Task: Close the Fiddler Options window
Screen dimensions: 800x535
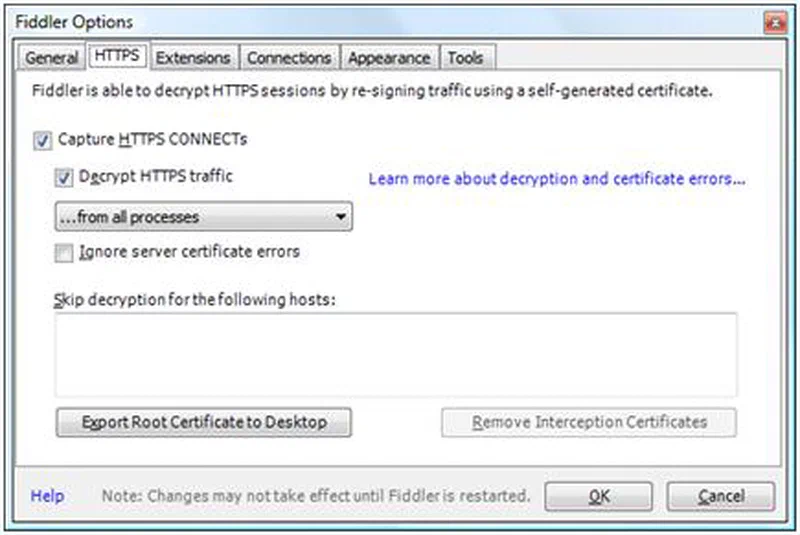Action: pyautogui.click(x=775, y=23)
